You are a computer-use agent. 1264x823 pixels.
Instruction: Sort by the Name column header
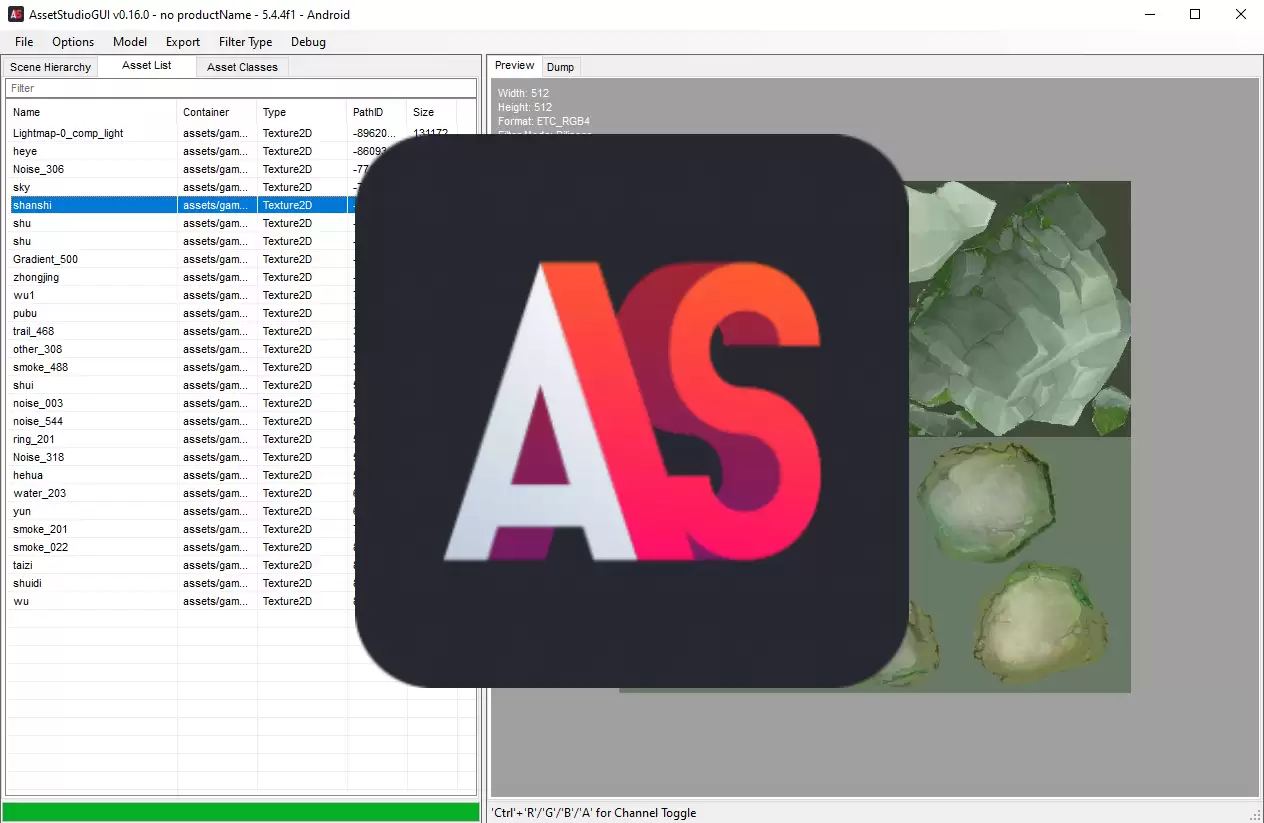click(x=92, y=112)
